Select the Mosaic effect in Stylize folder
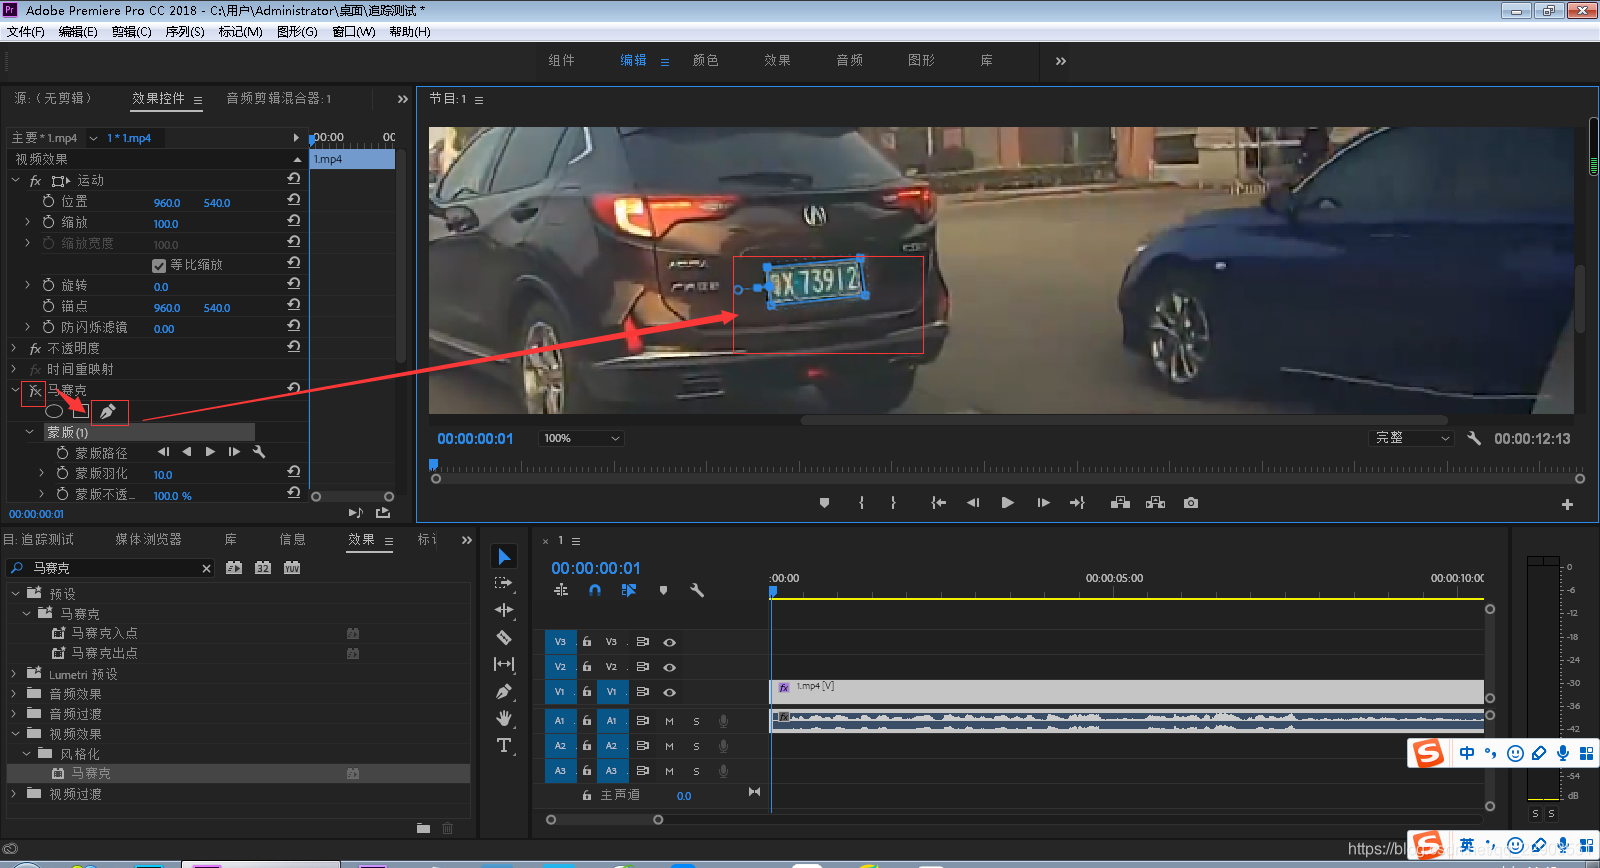This screenshot has height=868, width=1600. coord(91,773)
